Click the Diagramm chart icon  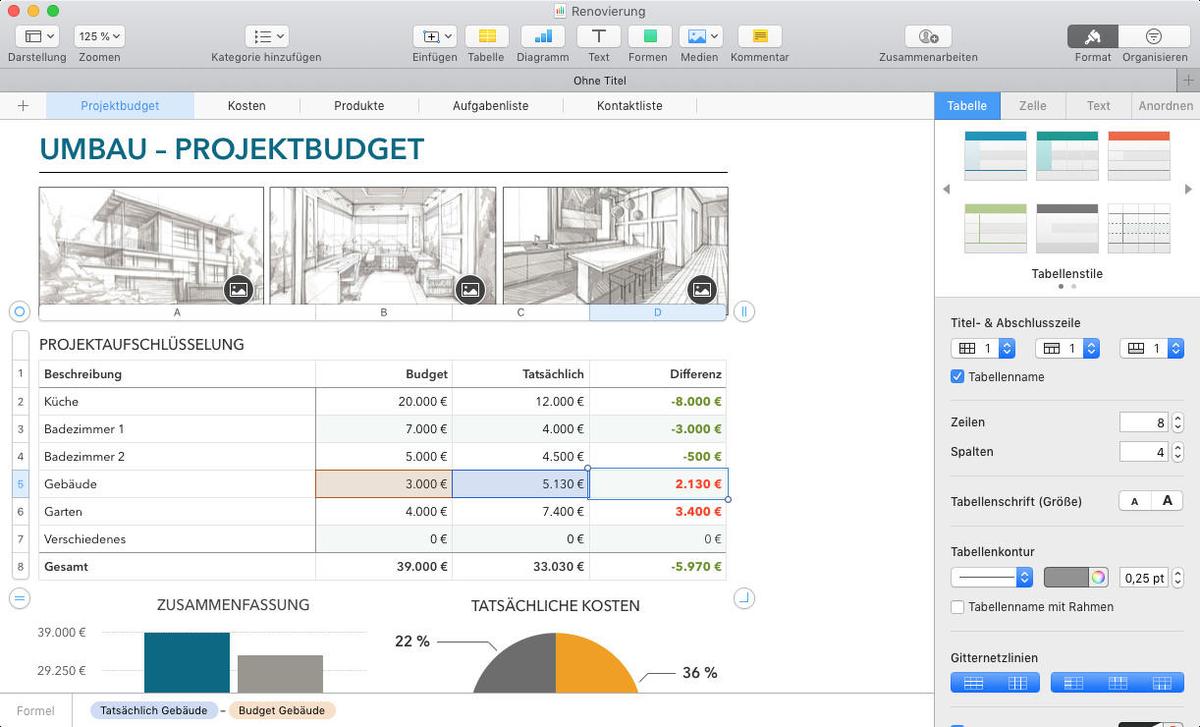[x=542, y=36]
